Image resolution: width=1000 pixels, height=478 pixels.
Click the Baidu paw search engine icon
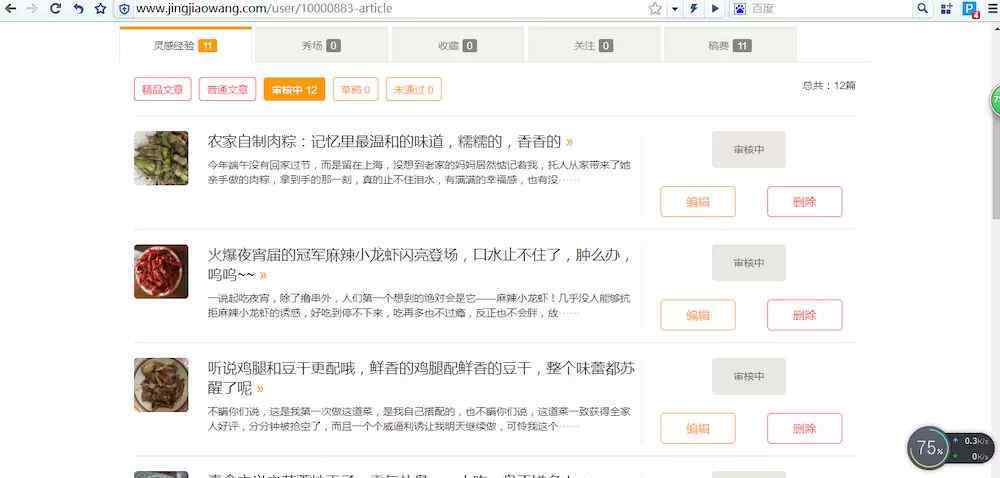[739, 8]
